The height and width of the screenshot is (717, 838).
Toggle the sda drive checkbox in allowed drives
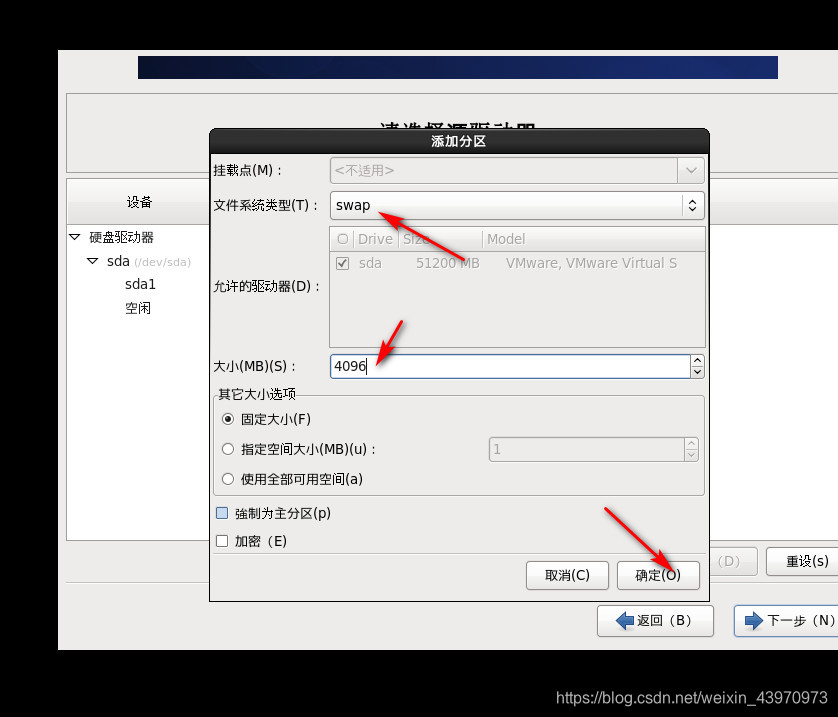[x=343, y=263]
